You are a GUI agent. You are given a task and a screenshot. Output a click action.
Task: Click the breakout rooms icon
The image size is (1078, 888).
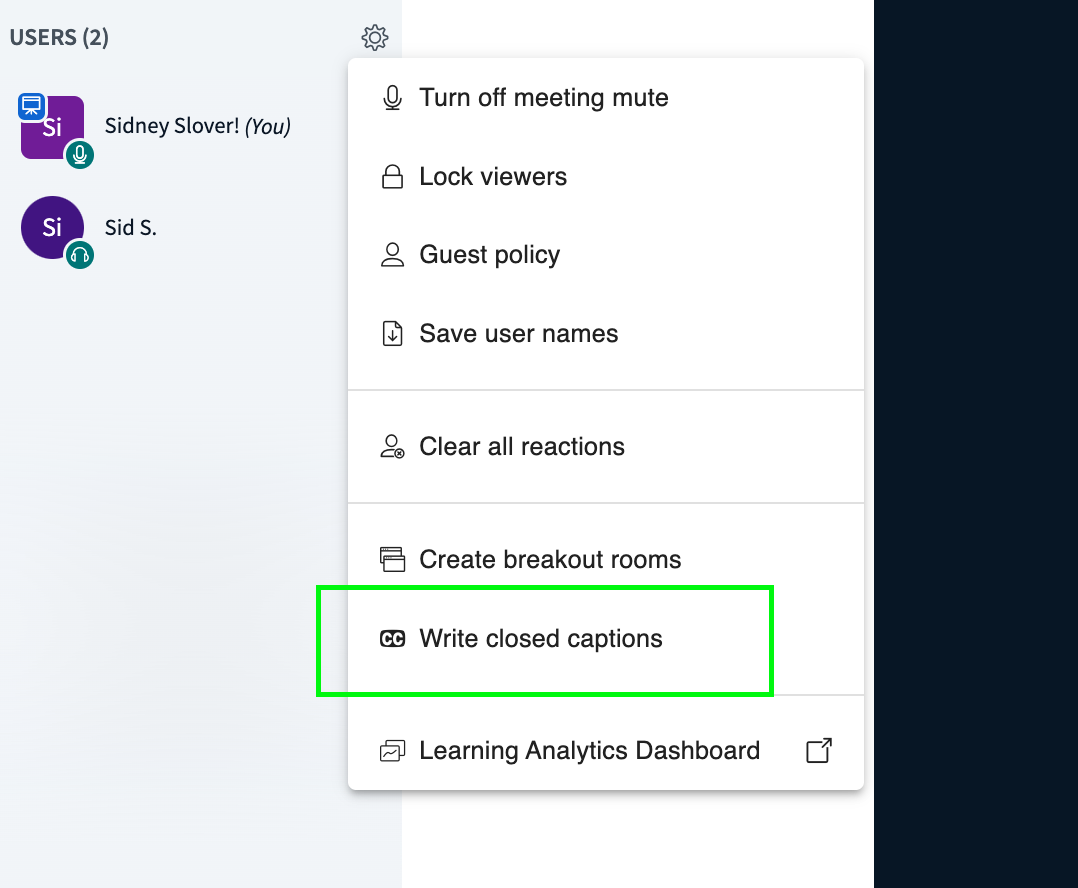pos(392,559)
